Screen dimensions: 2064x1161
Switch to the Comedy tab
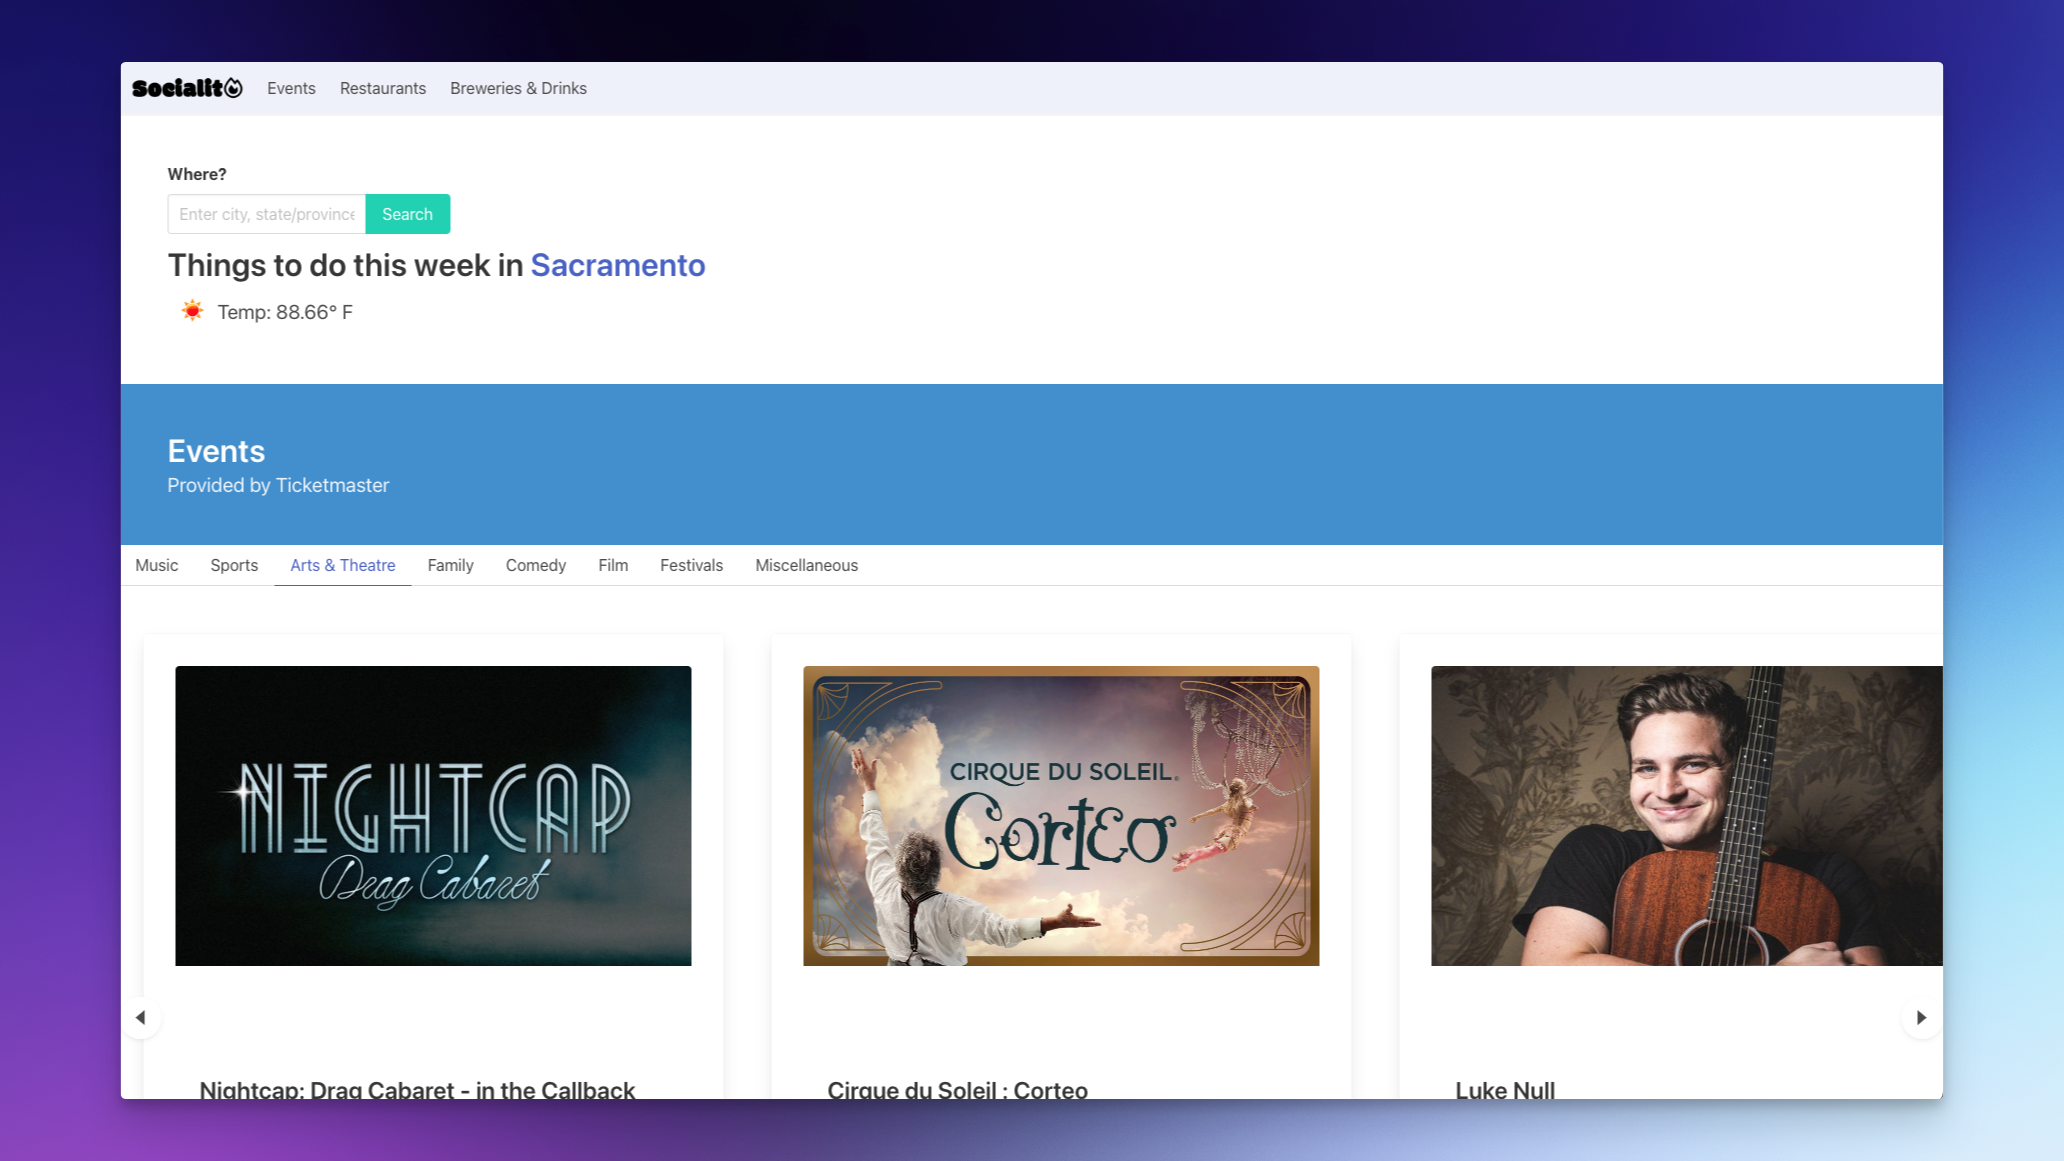536,565
